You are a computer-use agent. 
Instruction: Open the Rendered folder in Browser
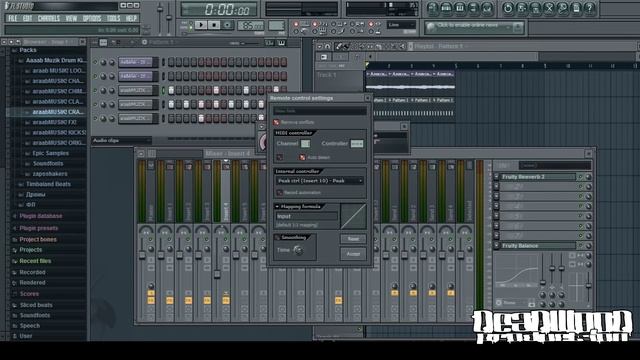click(32, 282)
